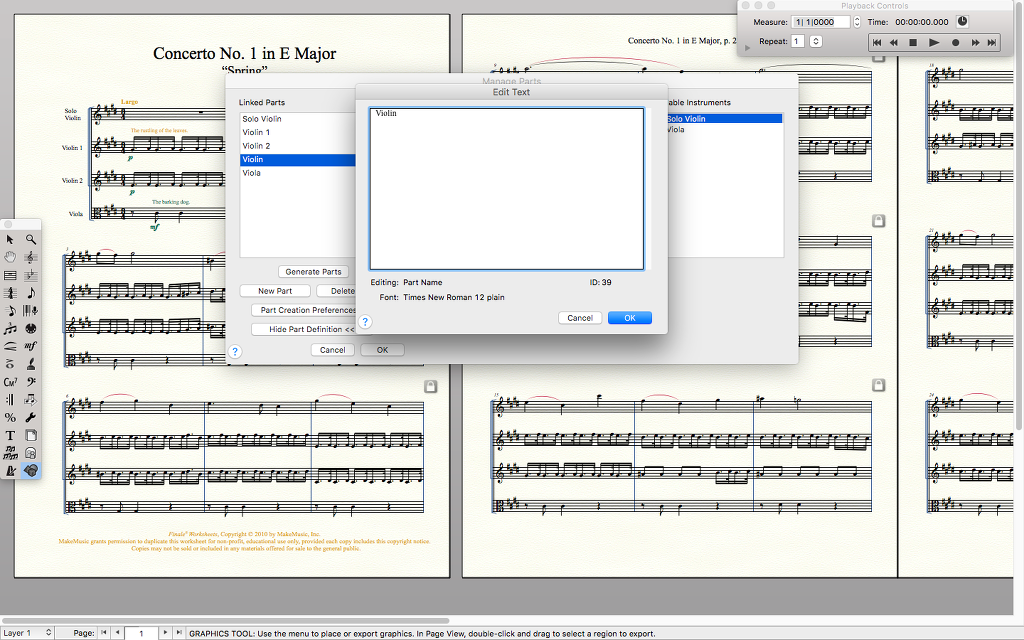
Task: Select the Zoom magnifier tool
Action: click(x=32, y=239)
